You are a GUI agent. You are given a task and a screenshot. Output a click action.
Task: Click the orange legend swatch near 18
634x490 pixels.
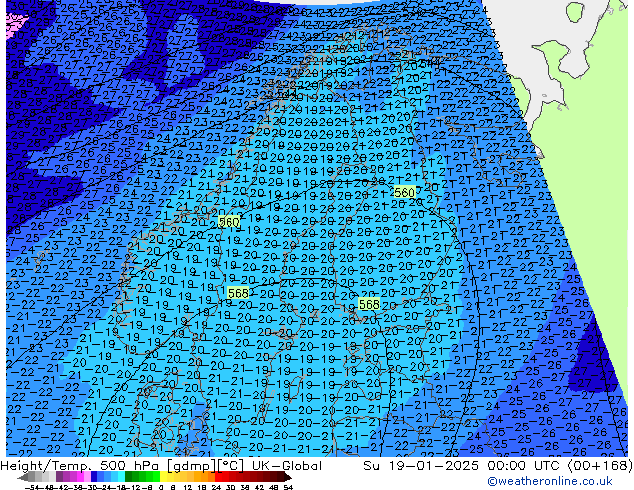point(205,476)
